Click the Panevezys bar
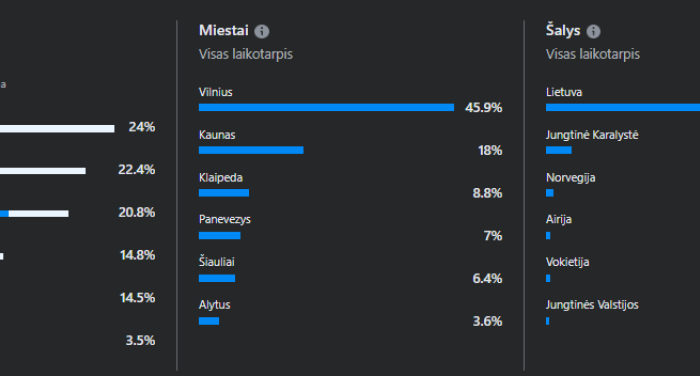Viewport: 700px width, 376px height. tap(220, 235)
